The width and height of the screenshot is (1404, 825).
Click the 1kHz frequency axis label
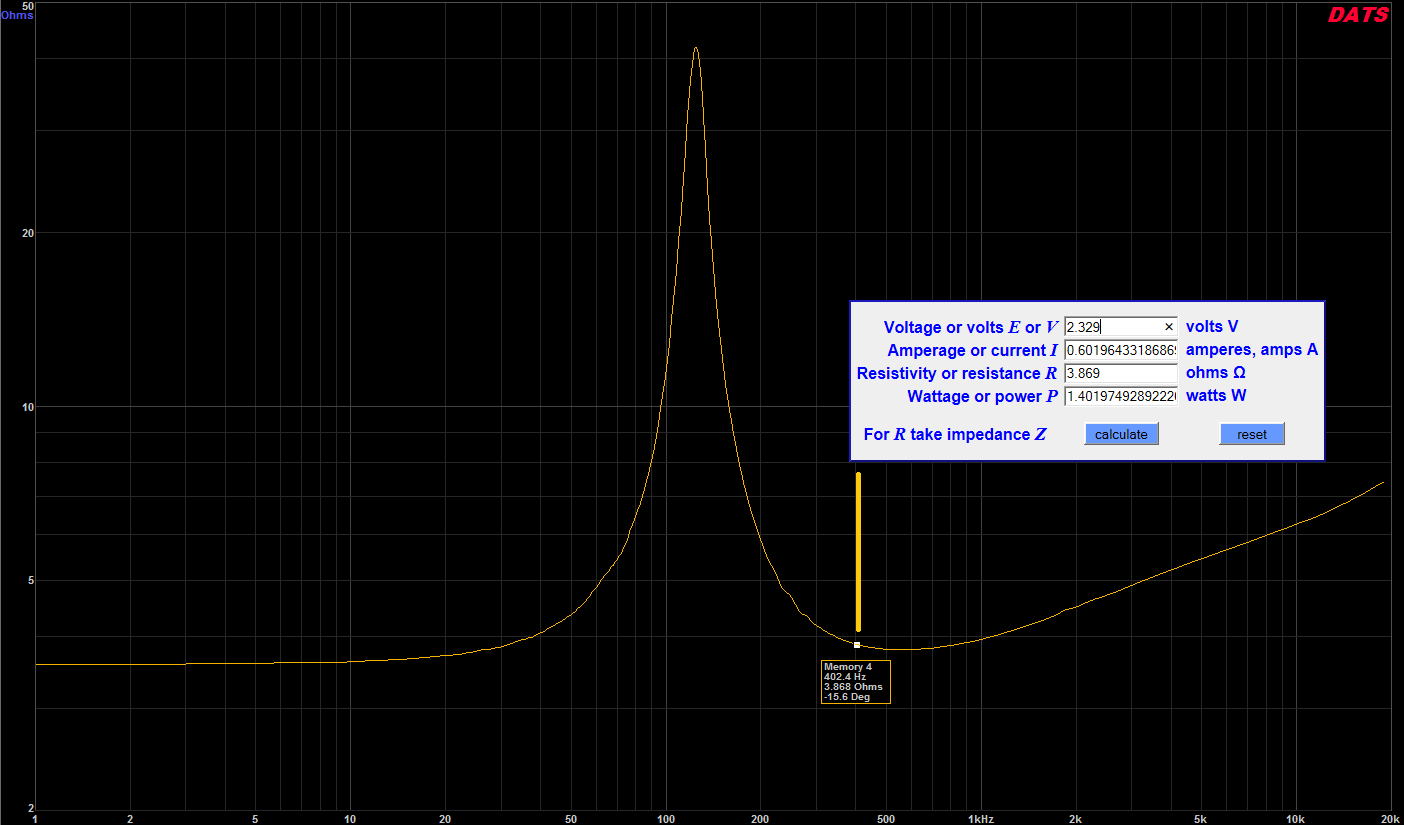click(981, 818)
